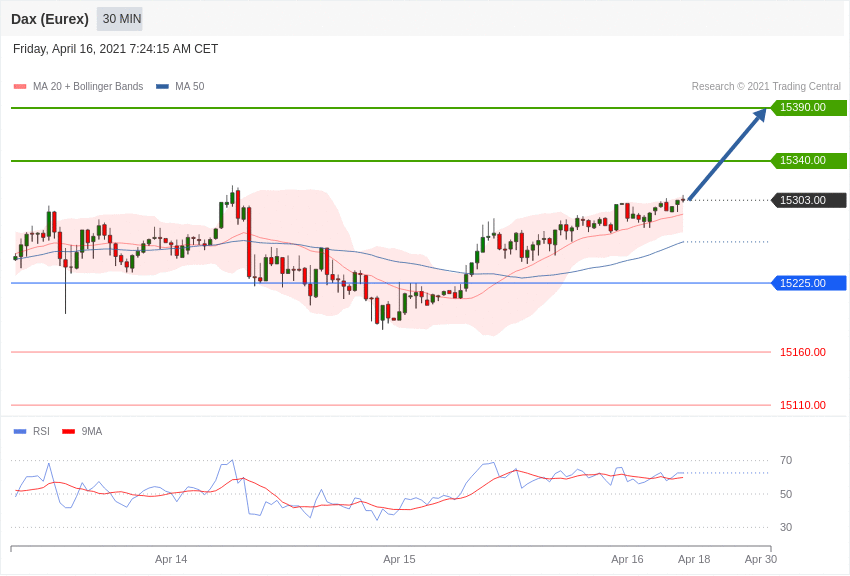Click the red 9MA legend marker
This screenshot has width=850, height=576.
tap(68, 431)
